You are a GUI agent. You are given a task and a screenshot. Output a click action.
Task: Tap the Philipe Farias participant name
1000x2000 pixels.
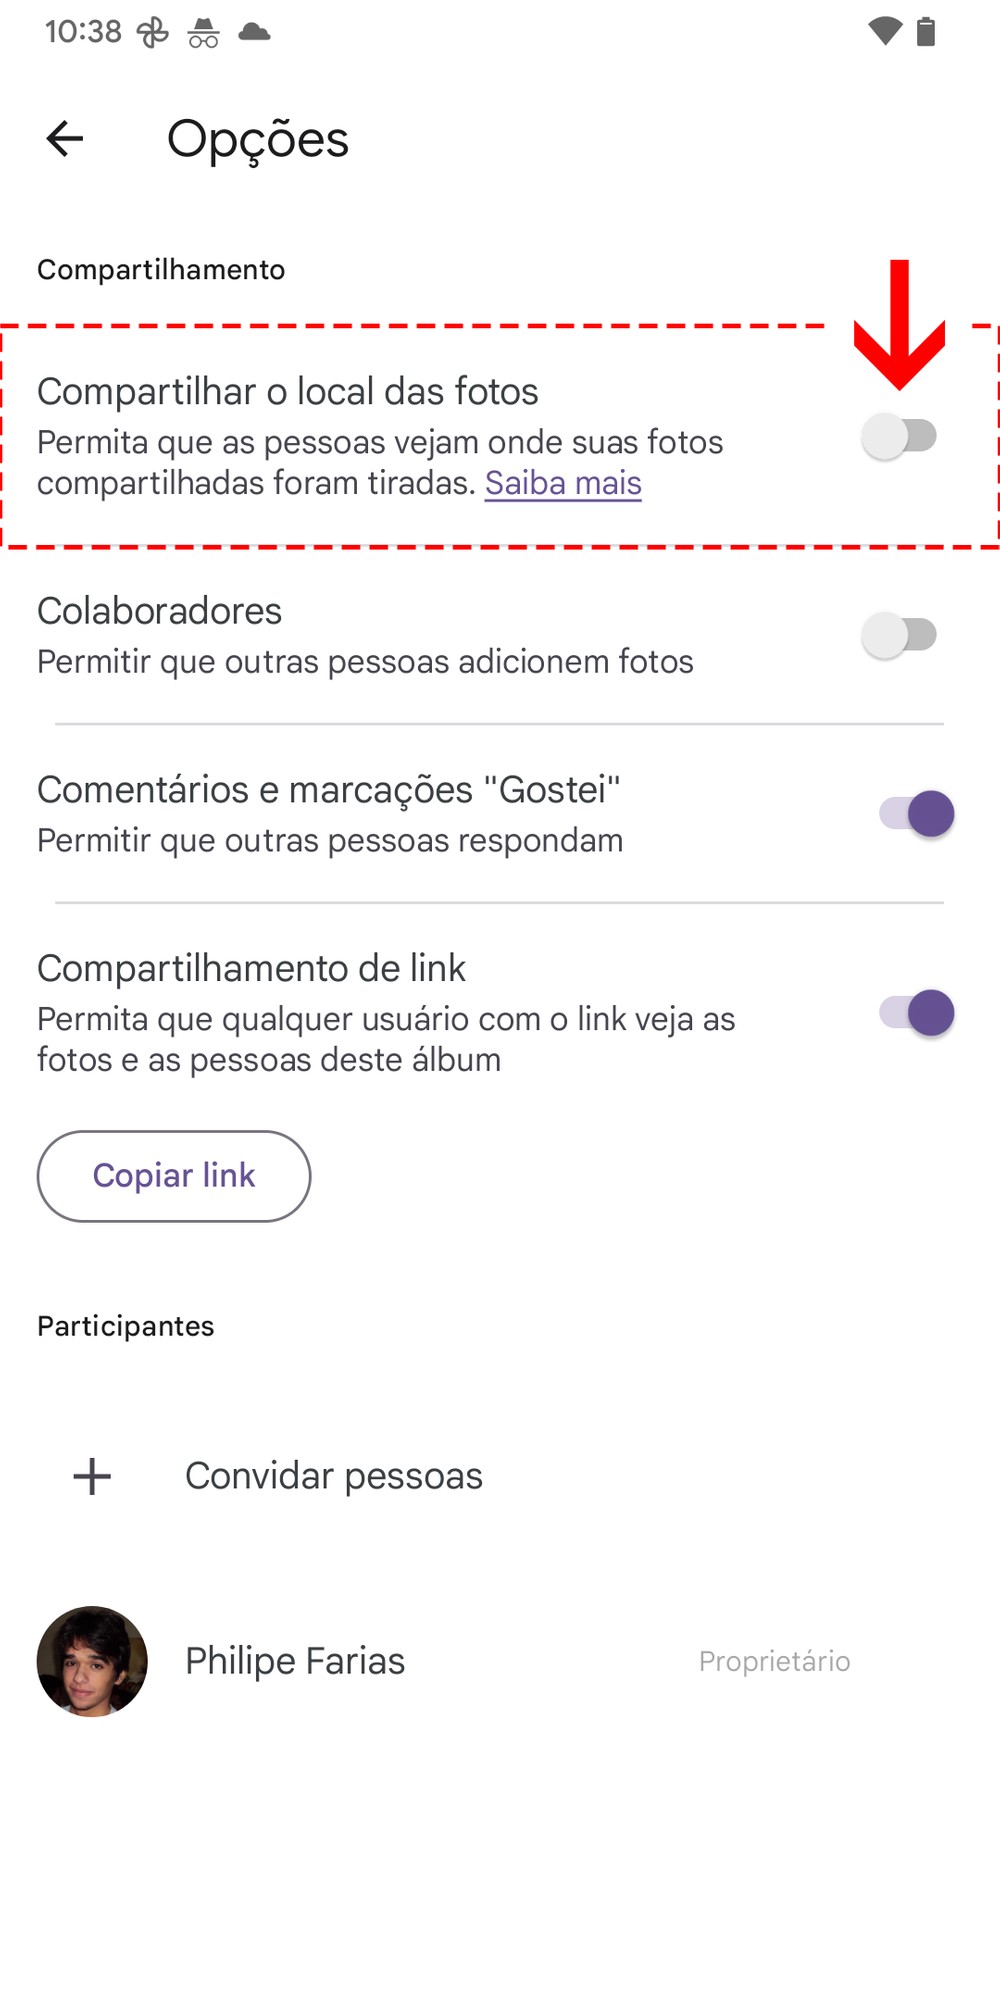point(295,1661)
